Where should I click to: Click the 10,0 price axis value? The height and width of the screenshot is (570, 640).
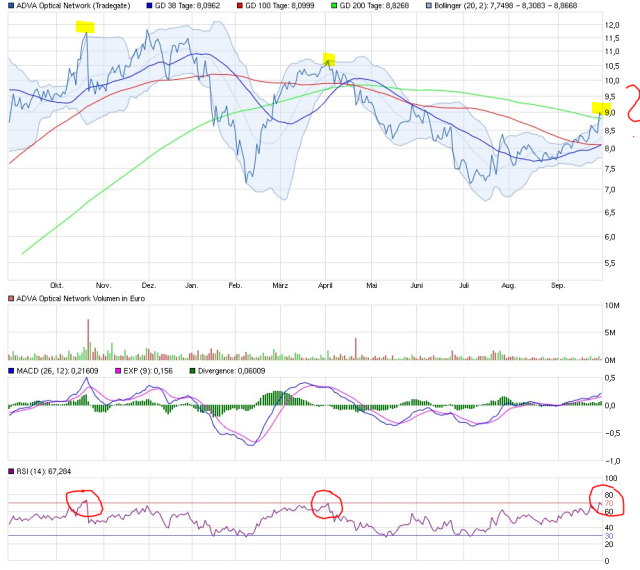tap(612, 81)
